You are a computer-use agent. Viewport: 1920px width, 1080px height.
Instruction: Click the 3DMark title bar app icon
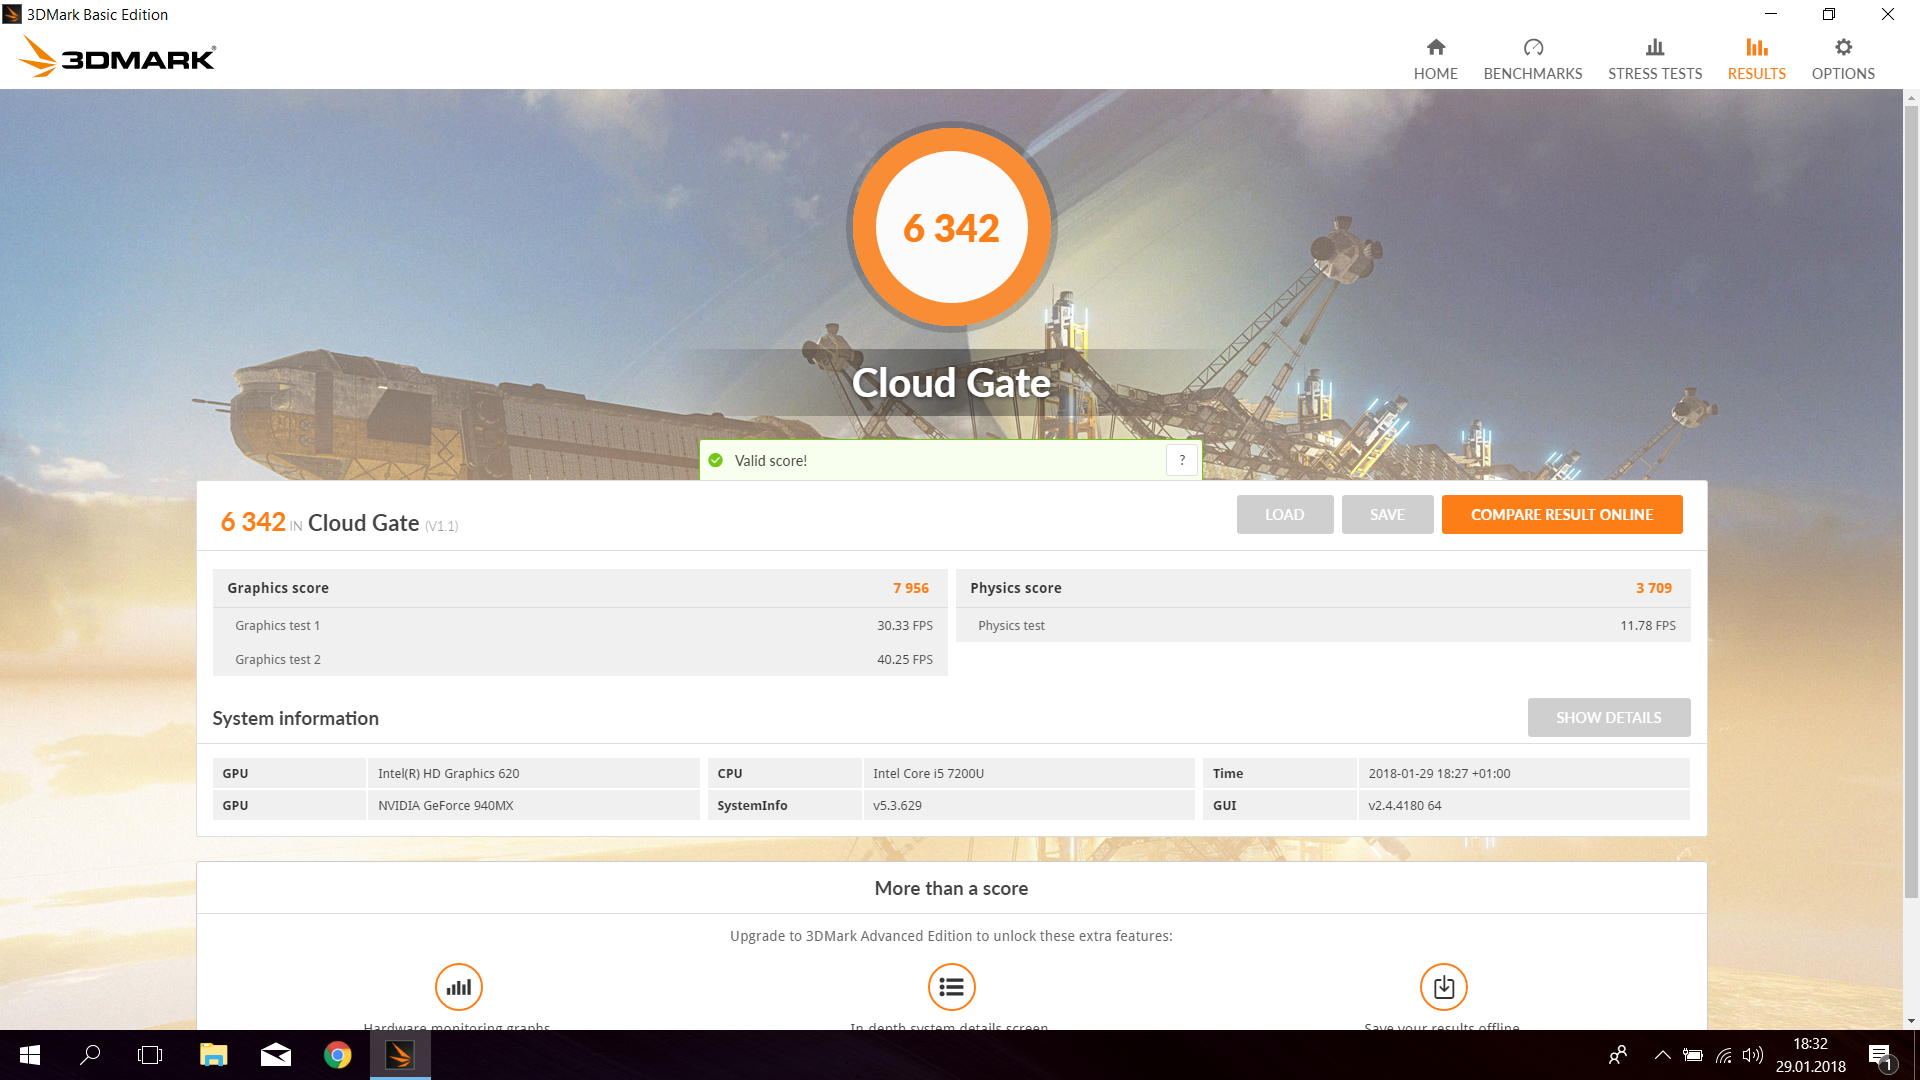click(12, 14)
